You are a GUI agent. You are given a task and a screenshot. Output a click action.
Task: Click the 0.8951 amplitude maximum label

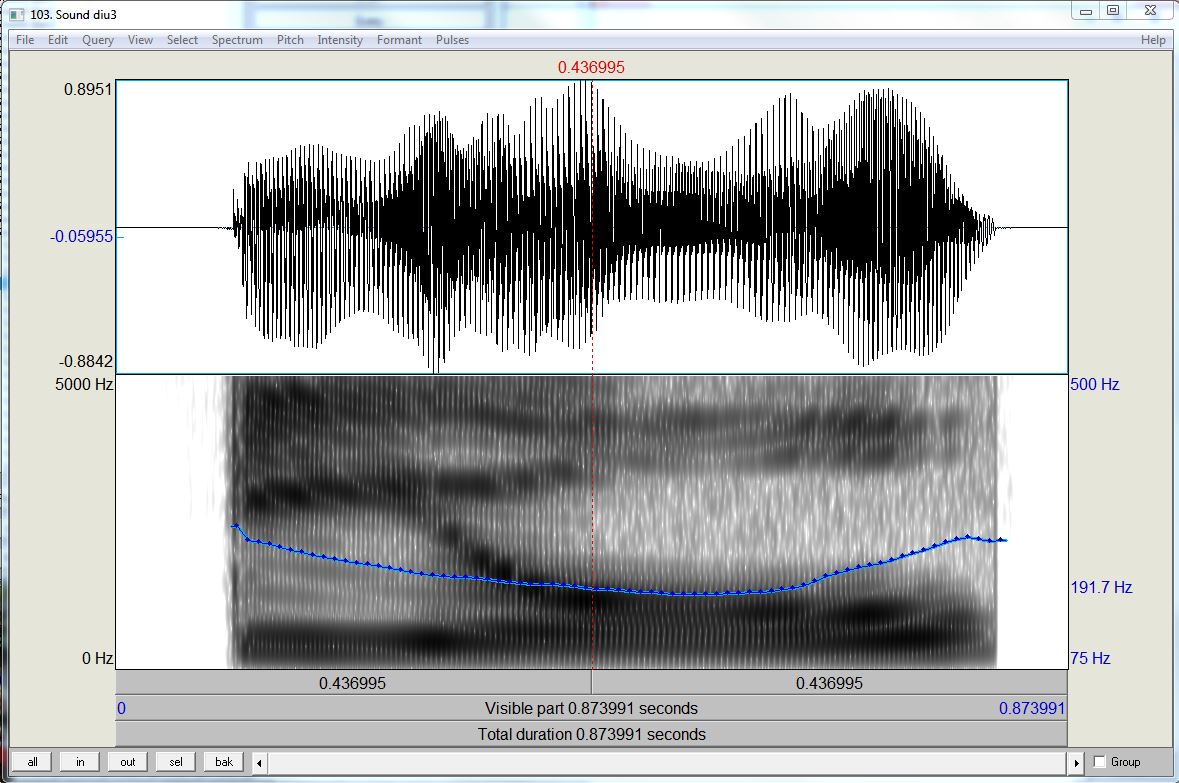(x=88, y=90)
